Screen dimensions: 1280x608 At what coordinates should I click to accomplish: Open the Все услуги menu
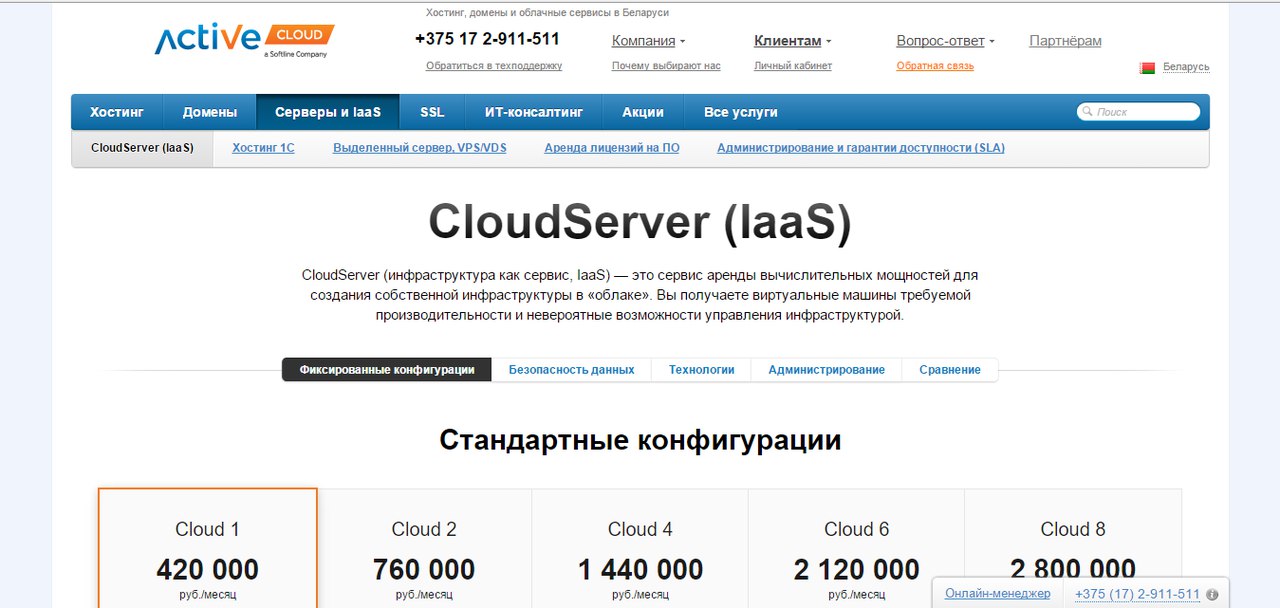pyautogui.click(x=740, y=112)
